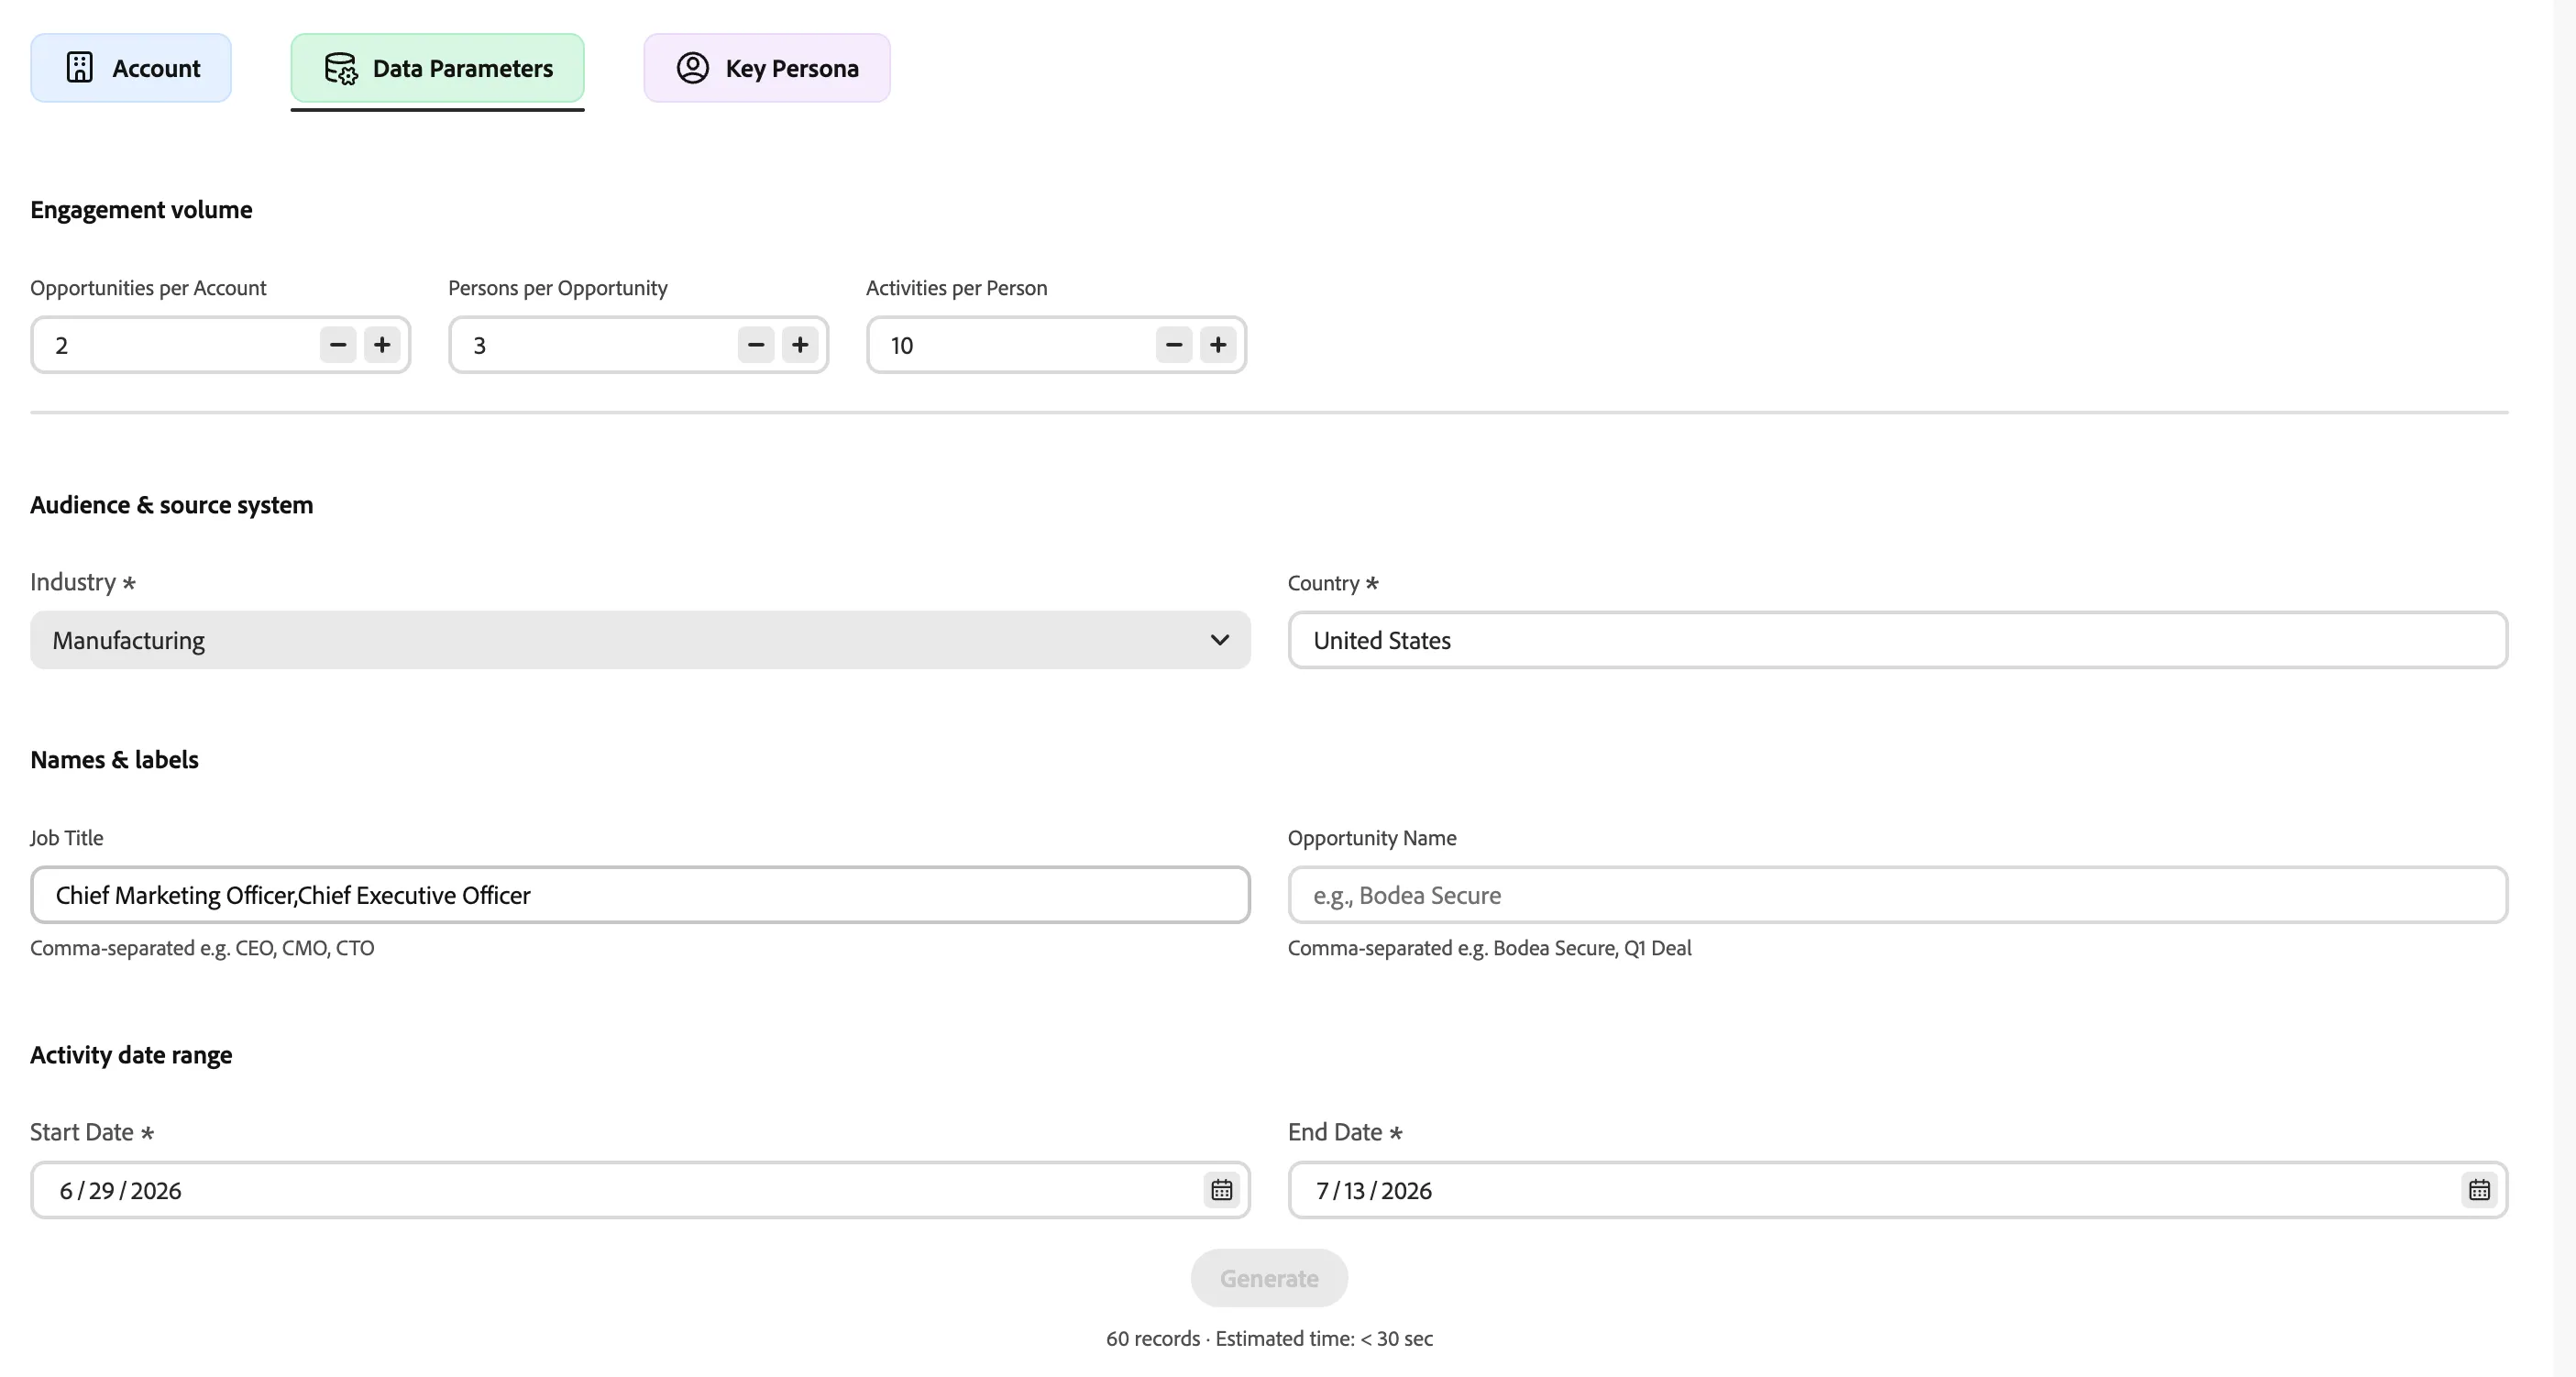Increase Opportunities per Account value
Viewport: 2576px width, 1377px height.
coord(382,345)
